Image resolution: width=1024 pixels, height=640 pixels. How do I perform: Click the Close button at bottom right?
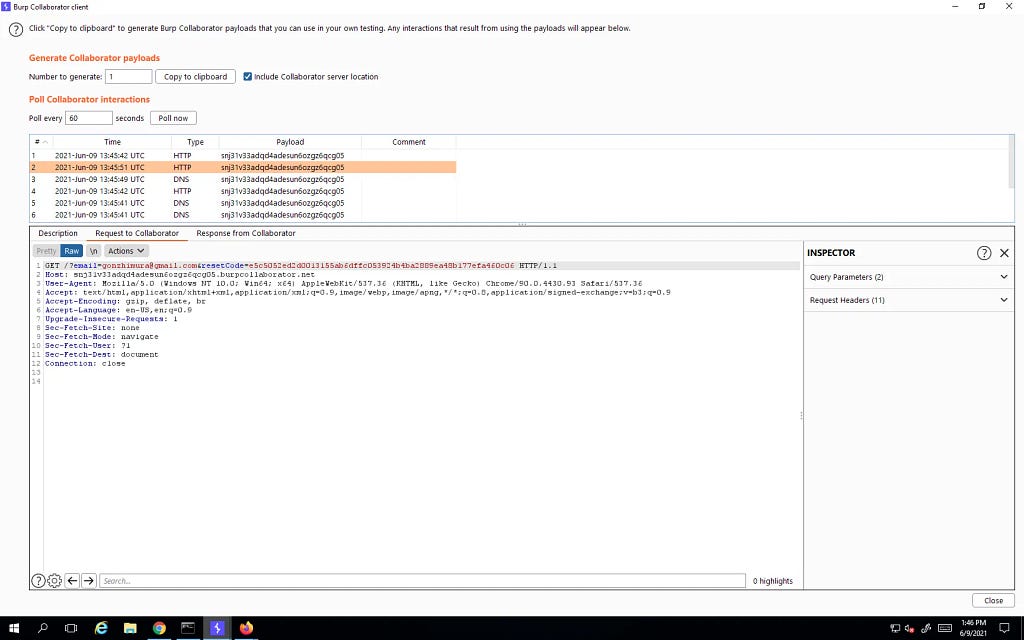pos(993,600)
